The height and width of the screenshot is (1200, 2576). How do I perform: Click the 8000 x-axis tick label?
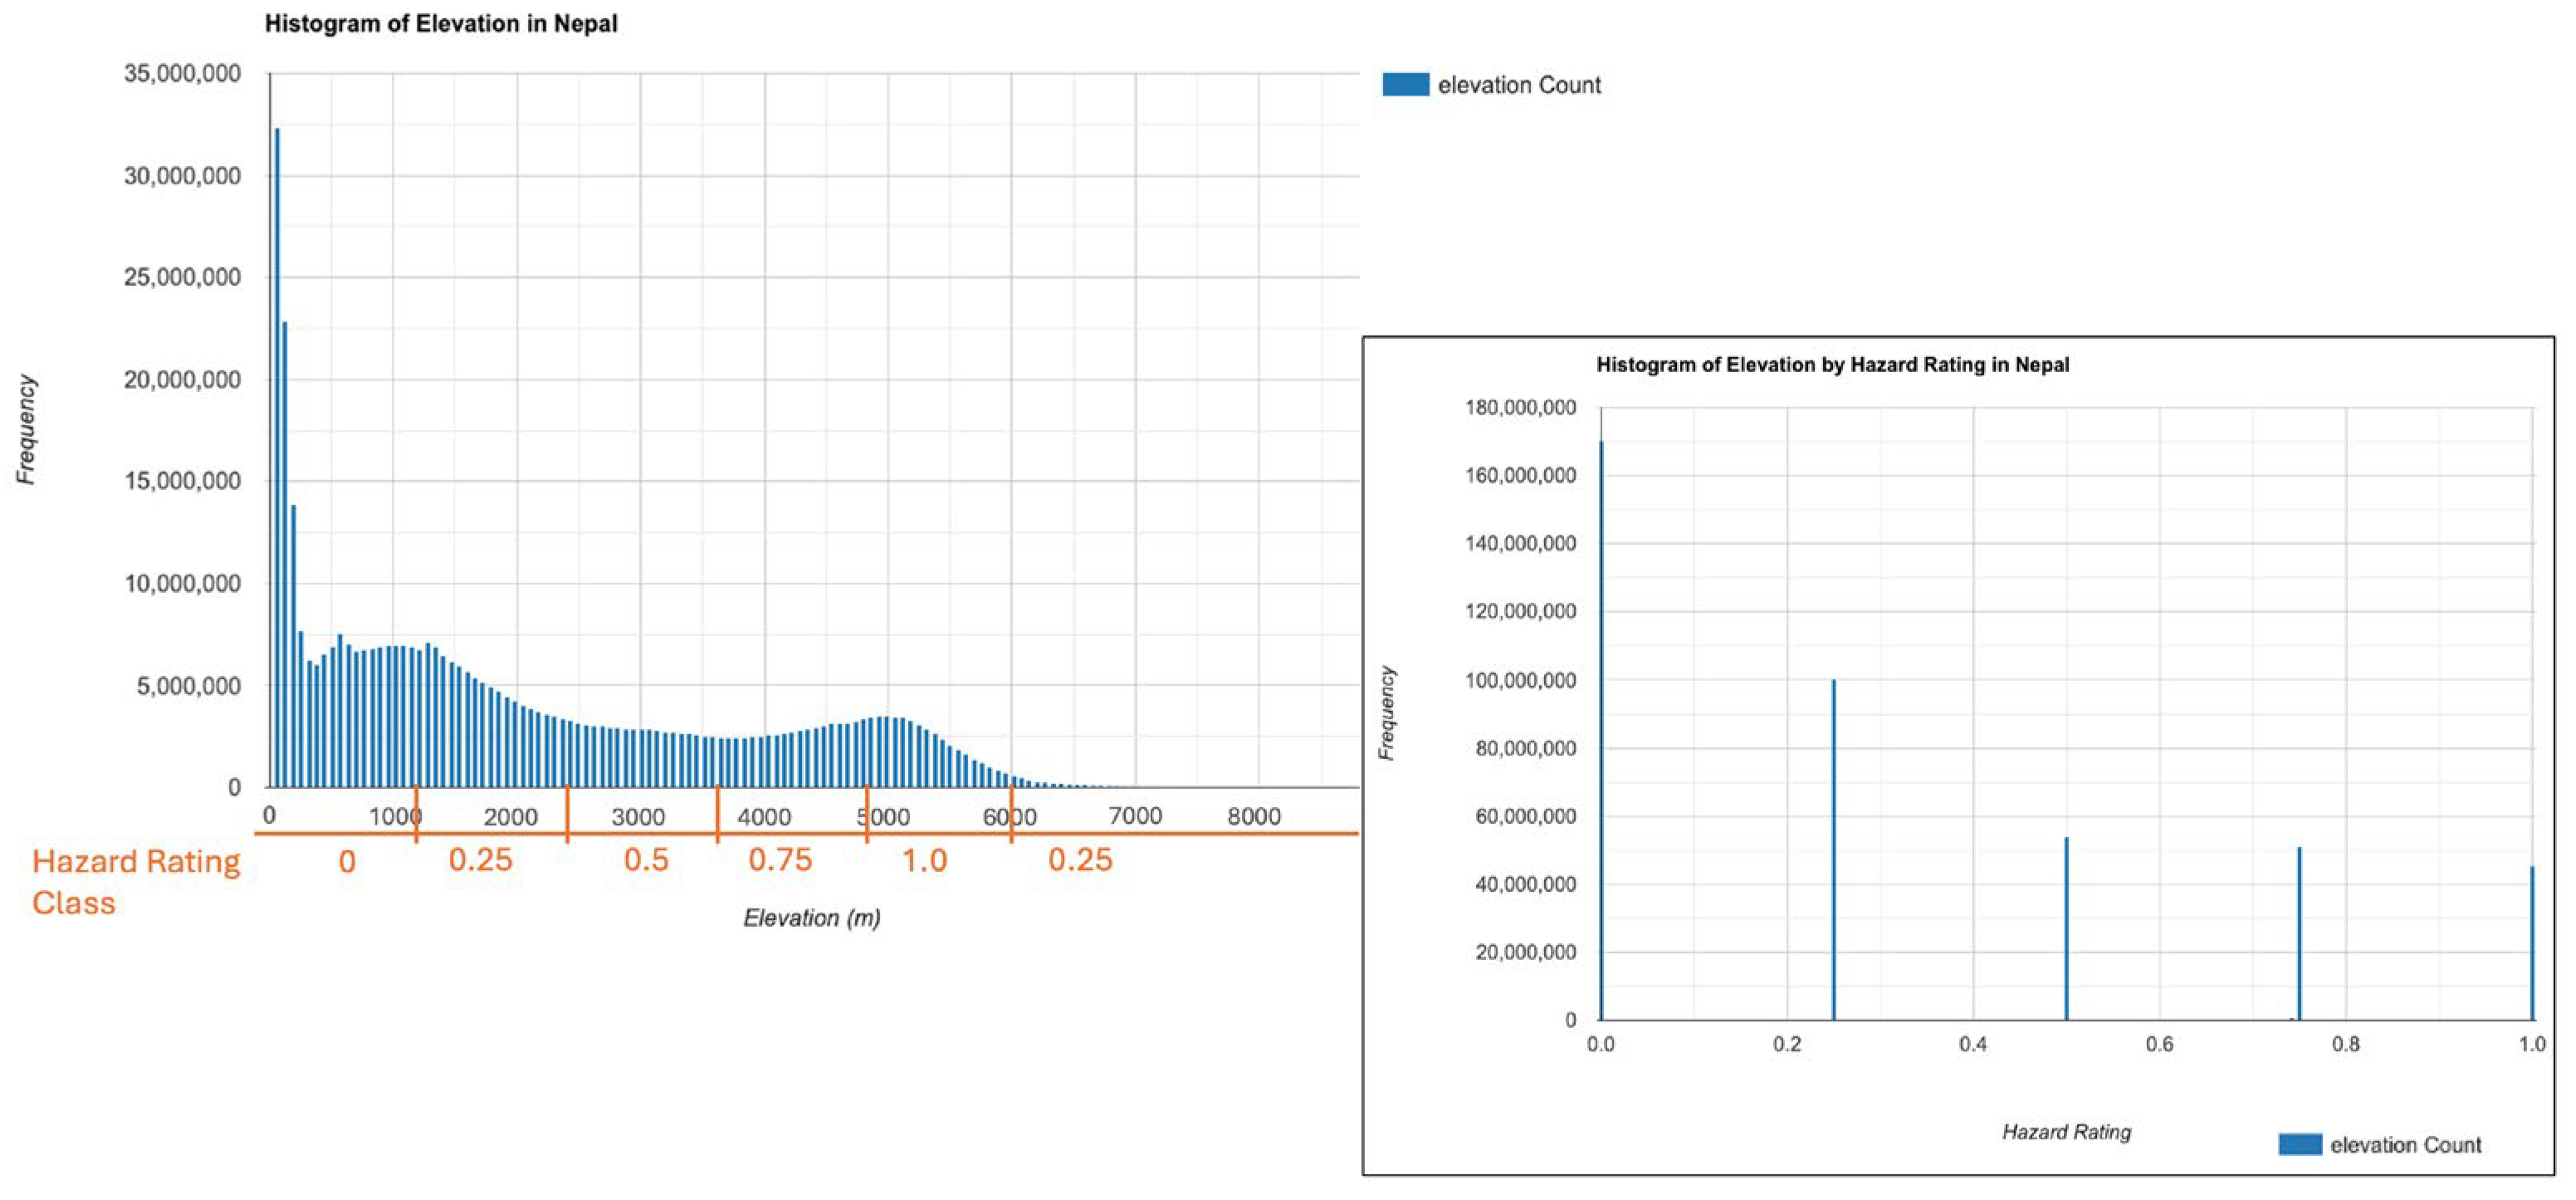[1254, 817]
